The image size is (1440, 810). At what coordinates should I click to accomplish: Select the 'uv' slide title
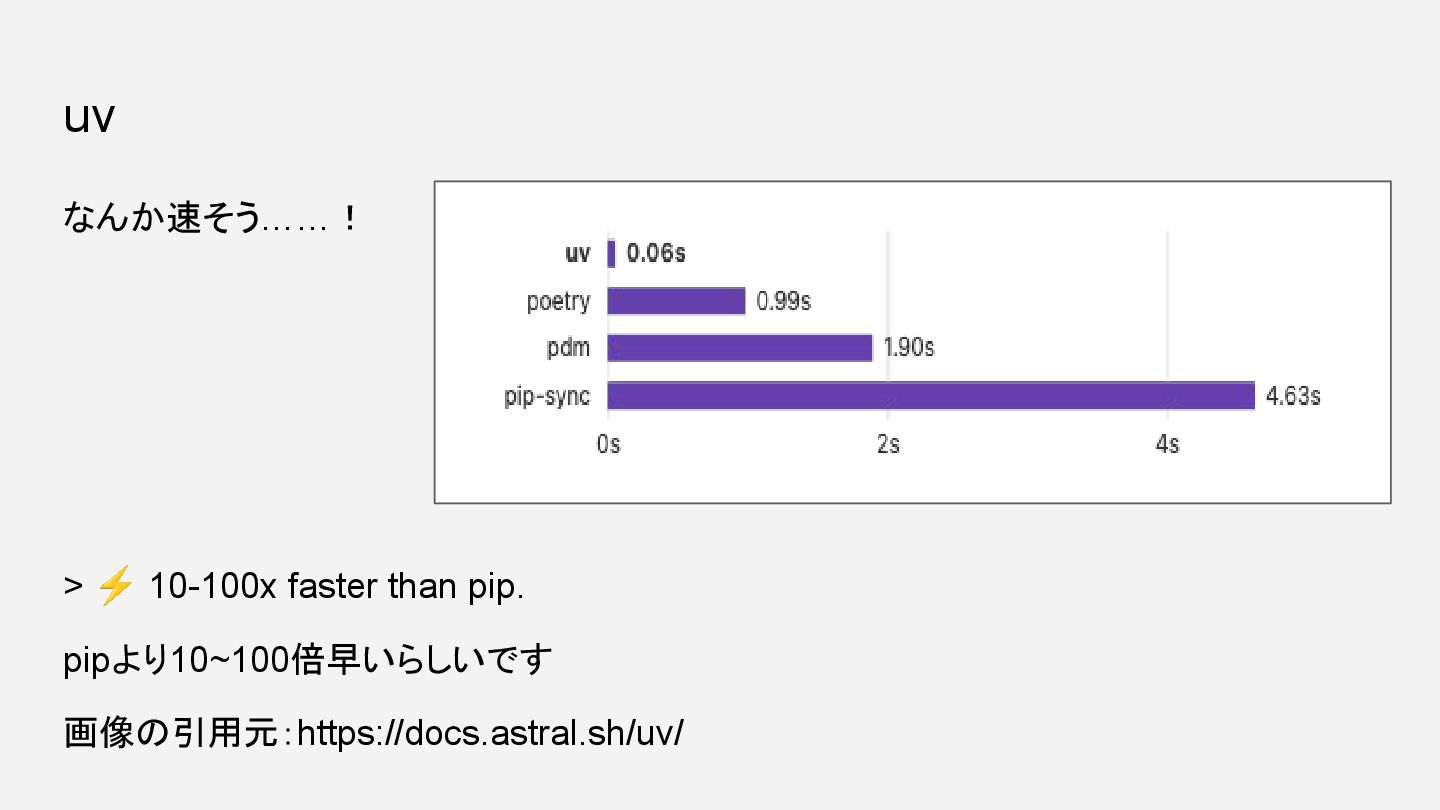point(89,118)
